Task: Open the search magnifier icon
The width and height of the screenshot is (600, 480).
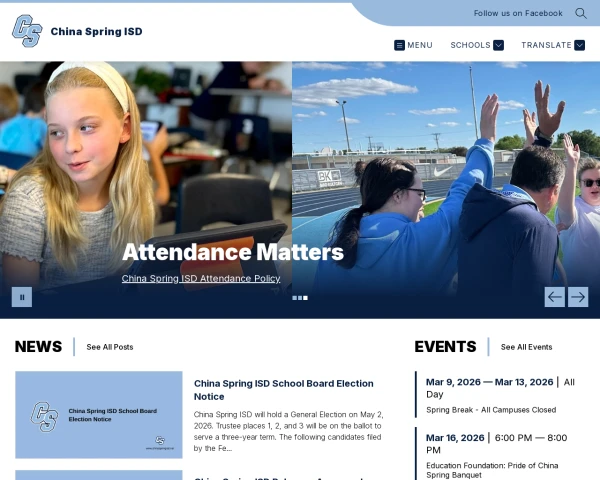Action: (x=581, y=13)
